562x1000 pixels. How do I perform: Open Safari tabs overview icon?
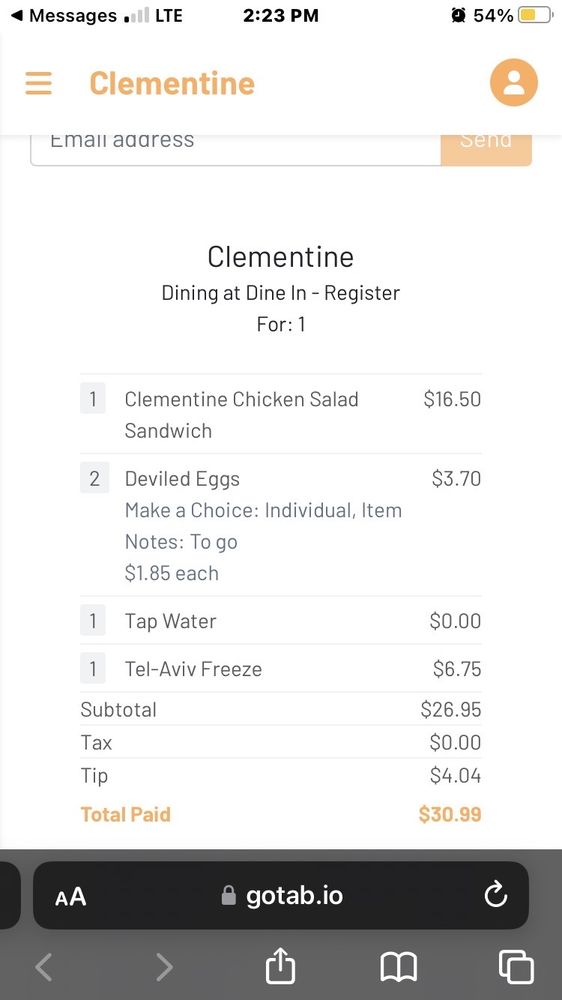tap(515, 967)
